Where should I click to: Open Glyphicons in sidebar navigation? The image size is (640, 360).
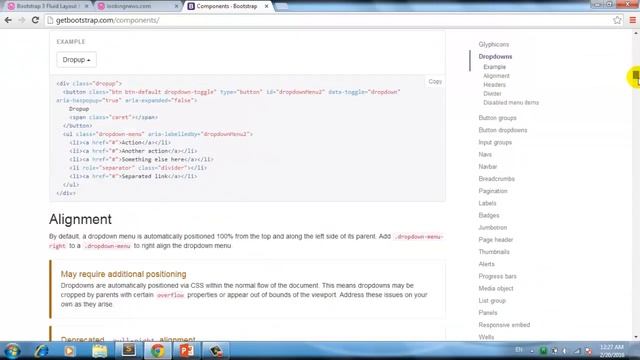[x=493, y=44]
